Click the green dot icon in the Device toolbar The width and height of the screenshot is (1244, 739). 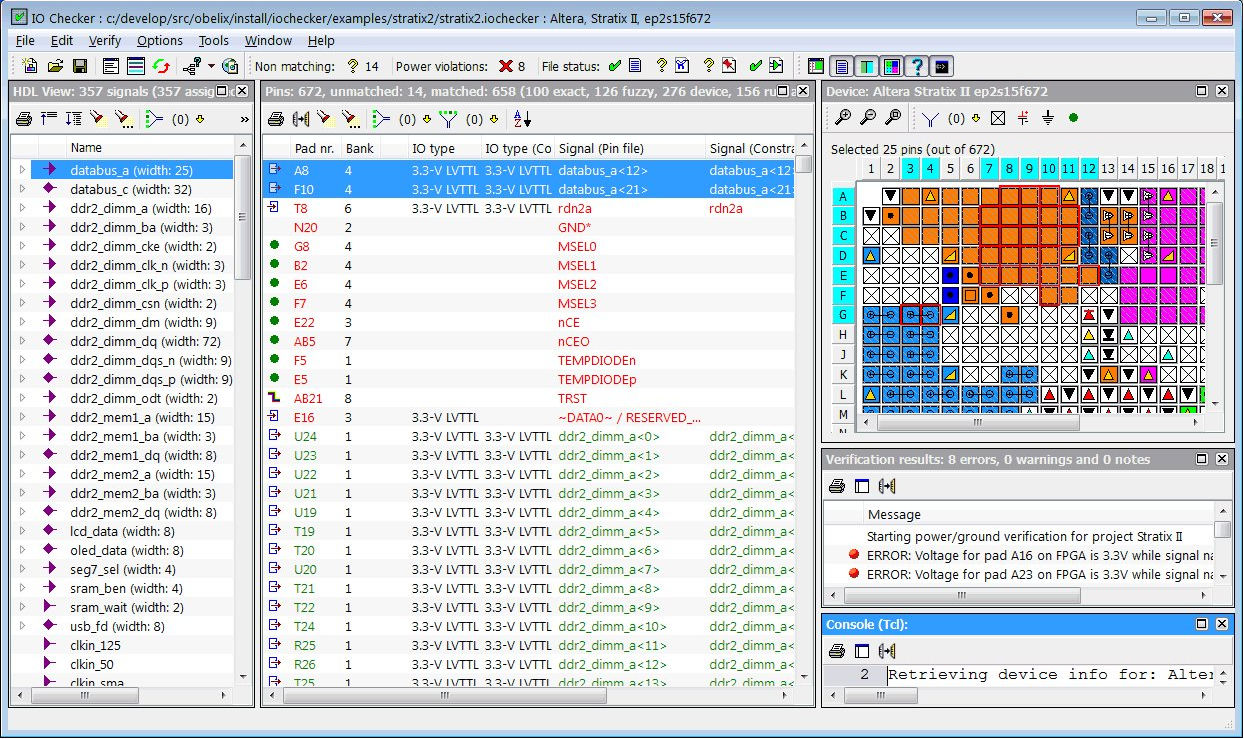pos(1073,118)
